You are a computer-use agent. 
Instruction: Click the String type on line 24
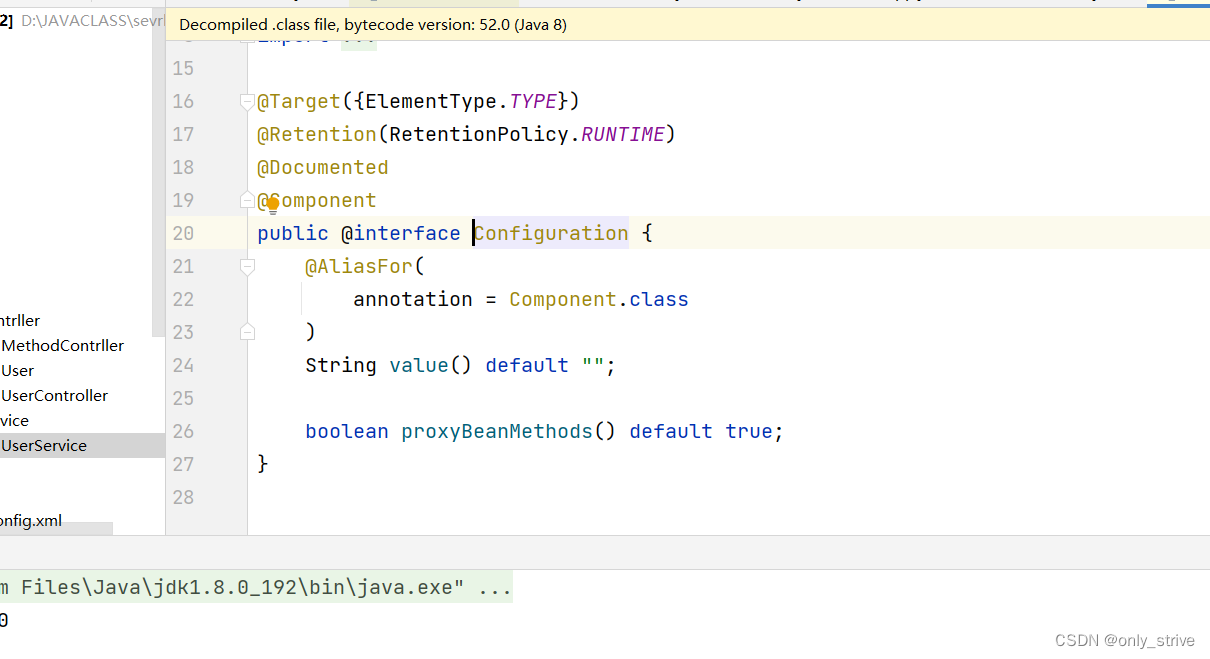341,365
